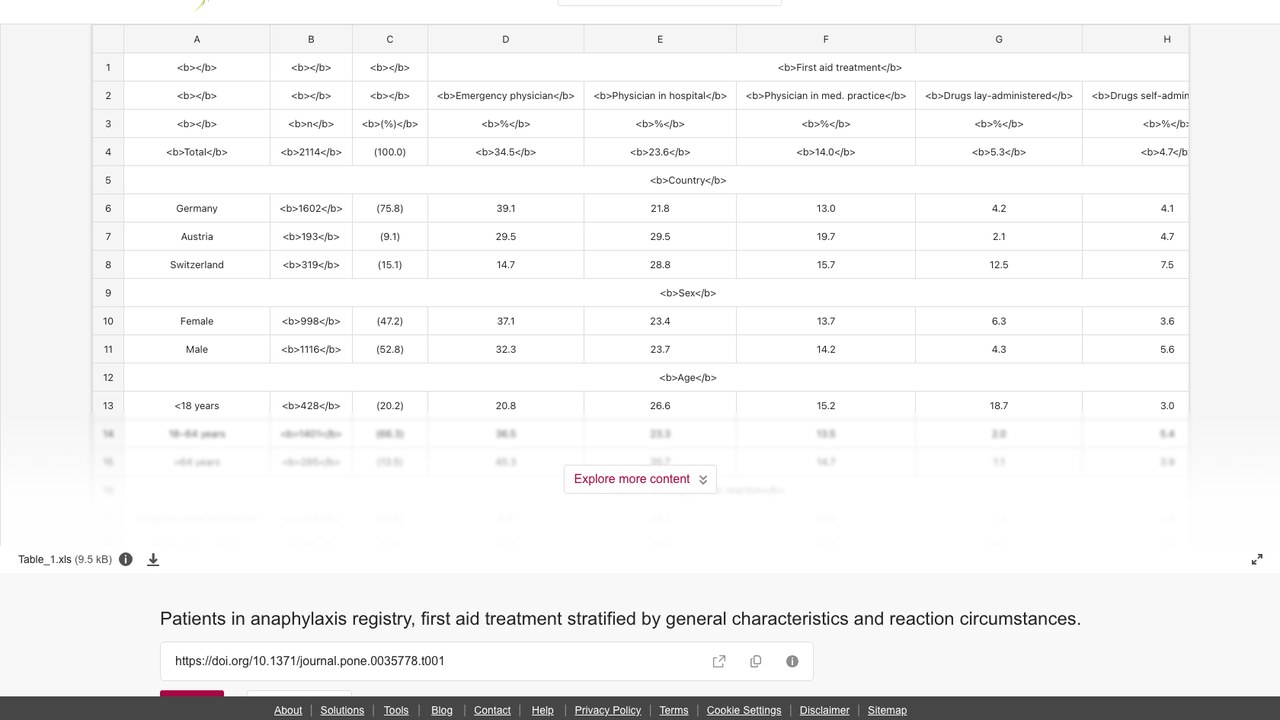Select row 13 header

108,406
